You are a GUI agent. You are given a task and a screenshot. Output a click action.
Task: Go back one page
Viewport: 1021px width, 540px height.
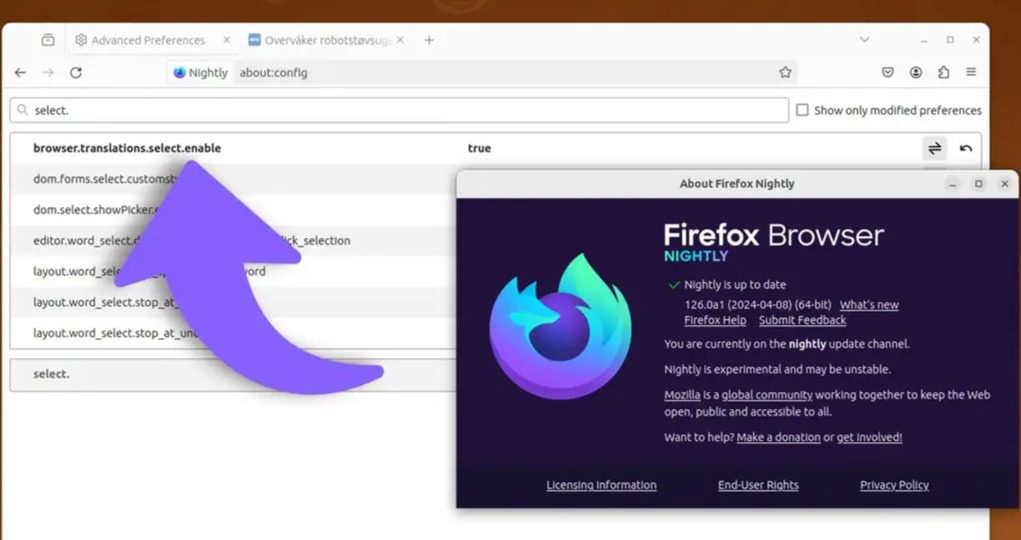(x=20, y=73)
